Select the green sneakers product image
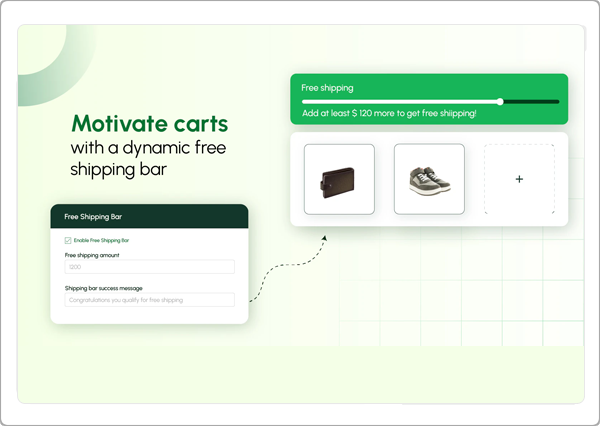The image size is (600, 426). point(429,179)
